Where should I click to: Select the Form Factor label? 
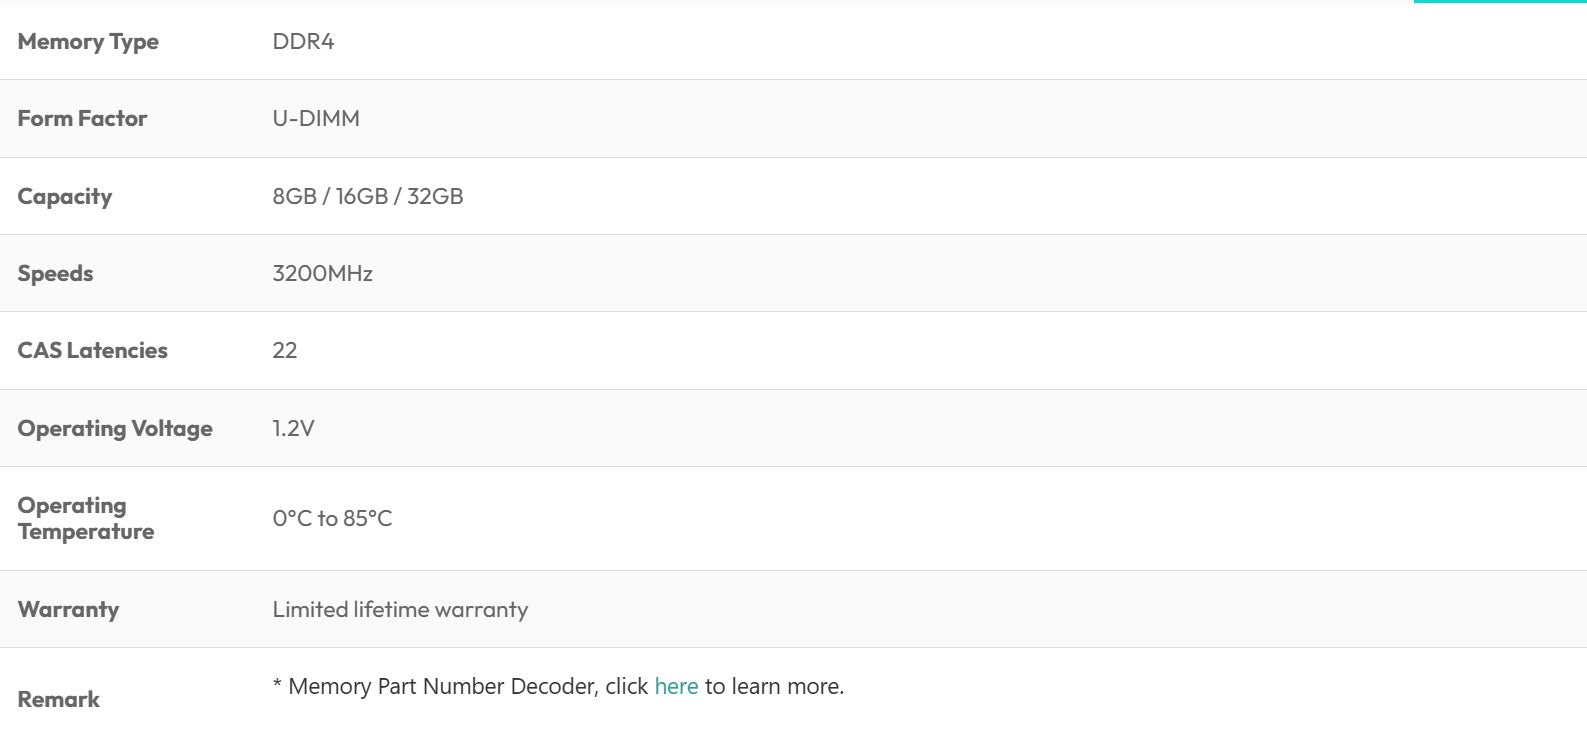coord(82,118)
